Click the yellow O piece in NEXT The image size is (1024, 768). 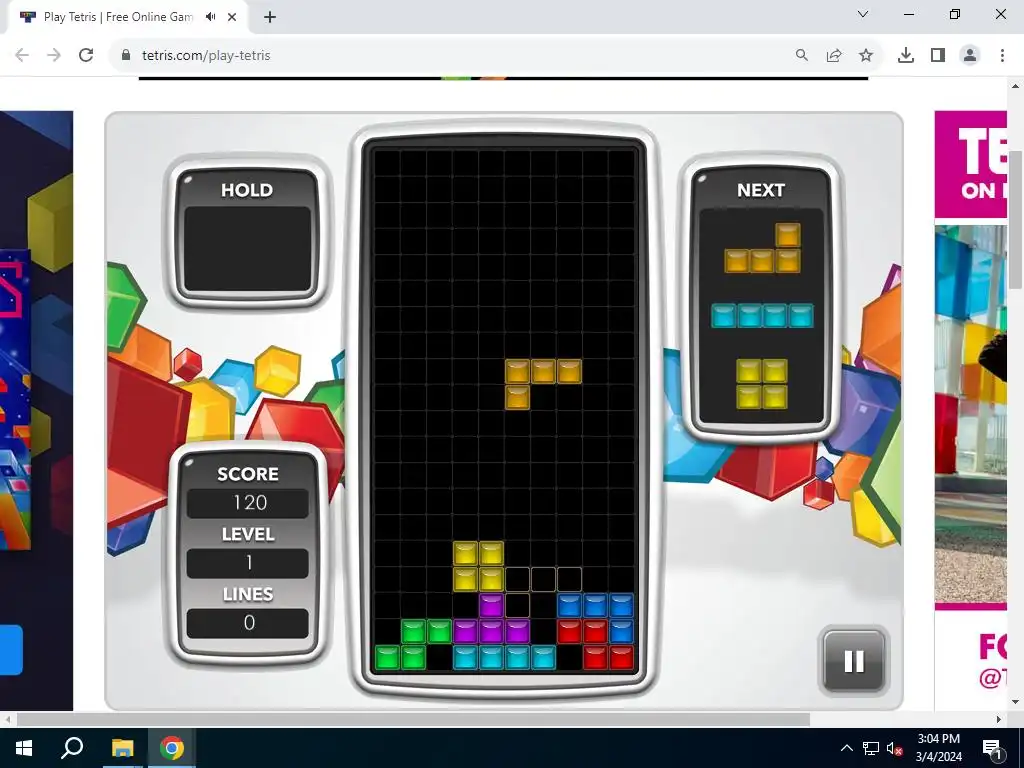tap(762, 384)
